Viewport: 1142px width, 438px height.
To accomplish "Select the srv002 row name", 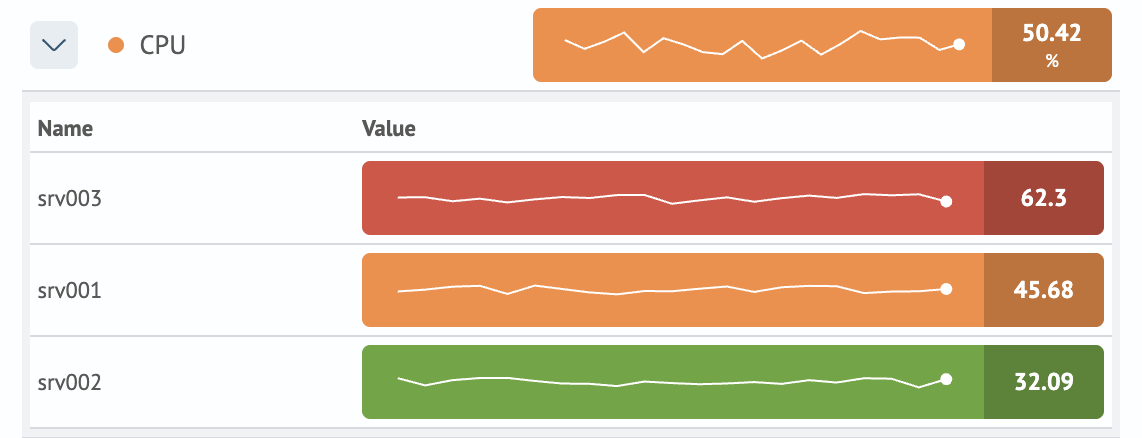I will (70, 383).
